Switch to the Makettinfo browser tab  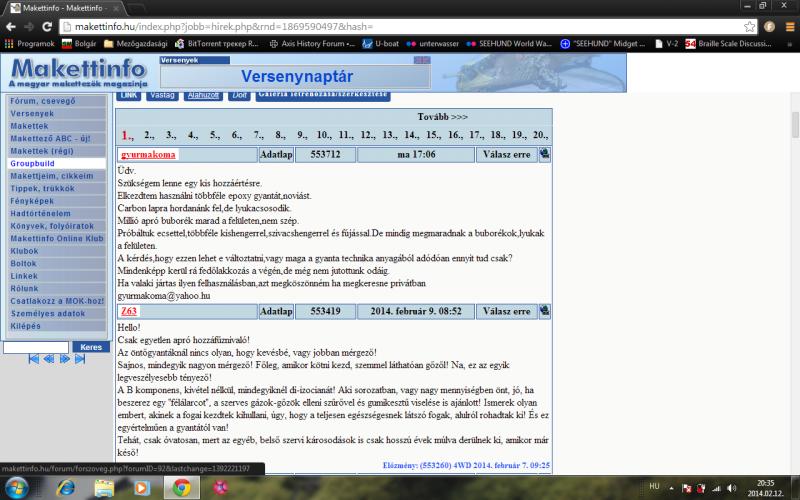60,7
